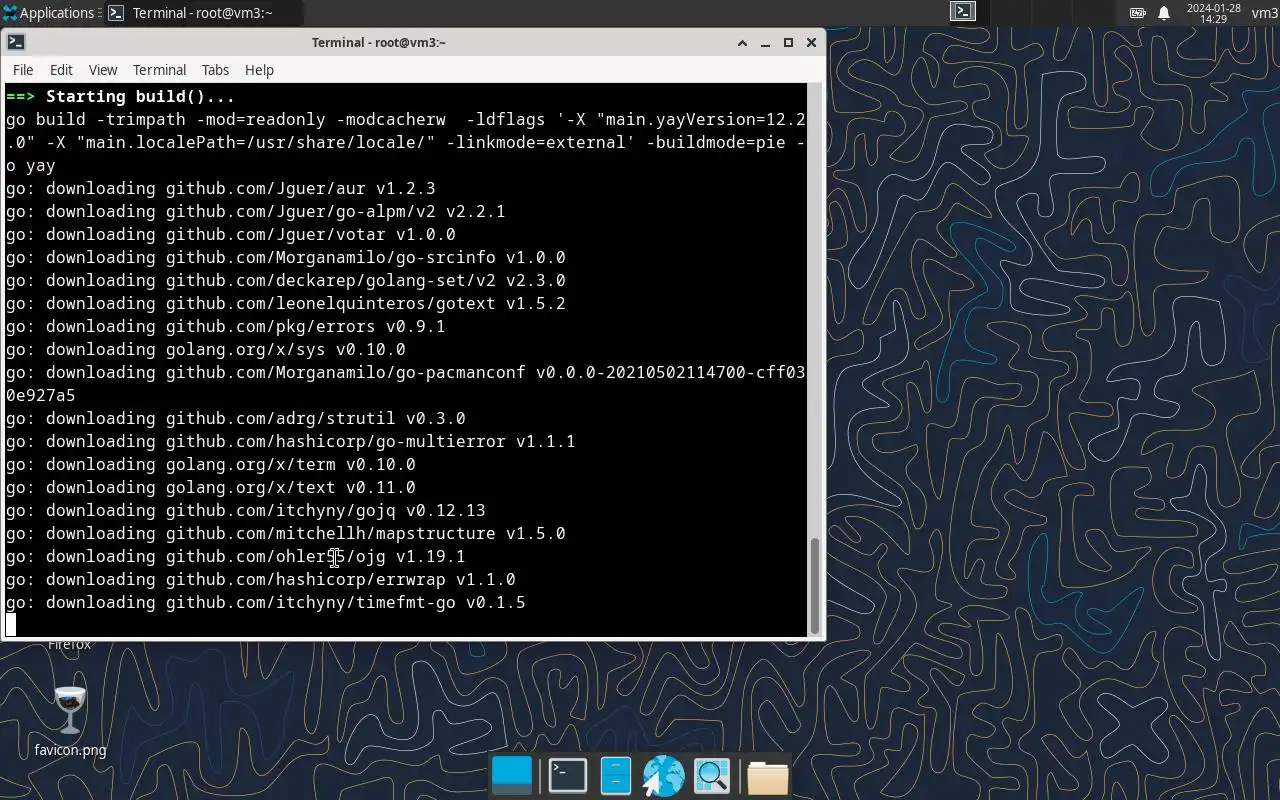Click the hashicorp/errwrap v1.1.0 line
The height and width of the screenshot is (800, 1280).
[260, 579]
